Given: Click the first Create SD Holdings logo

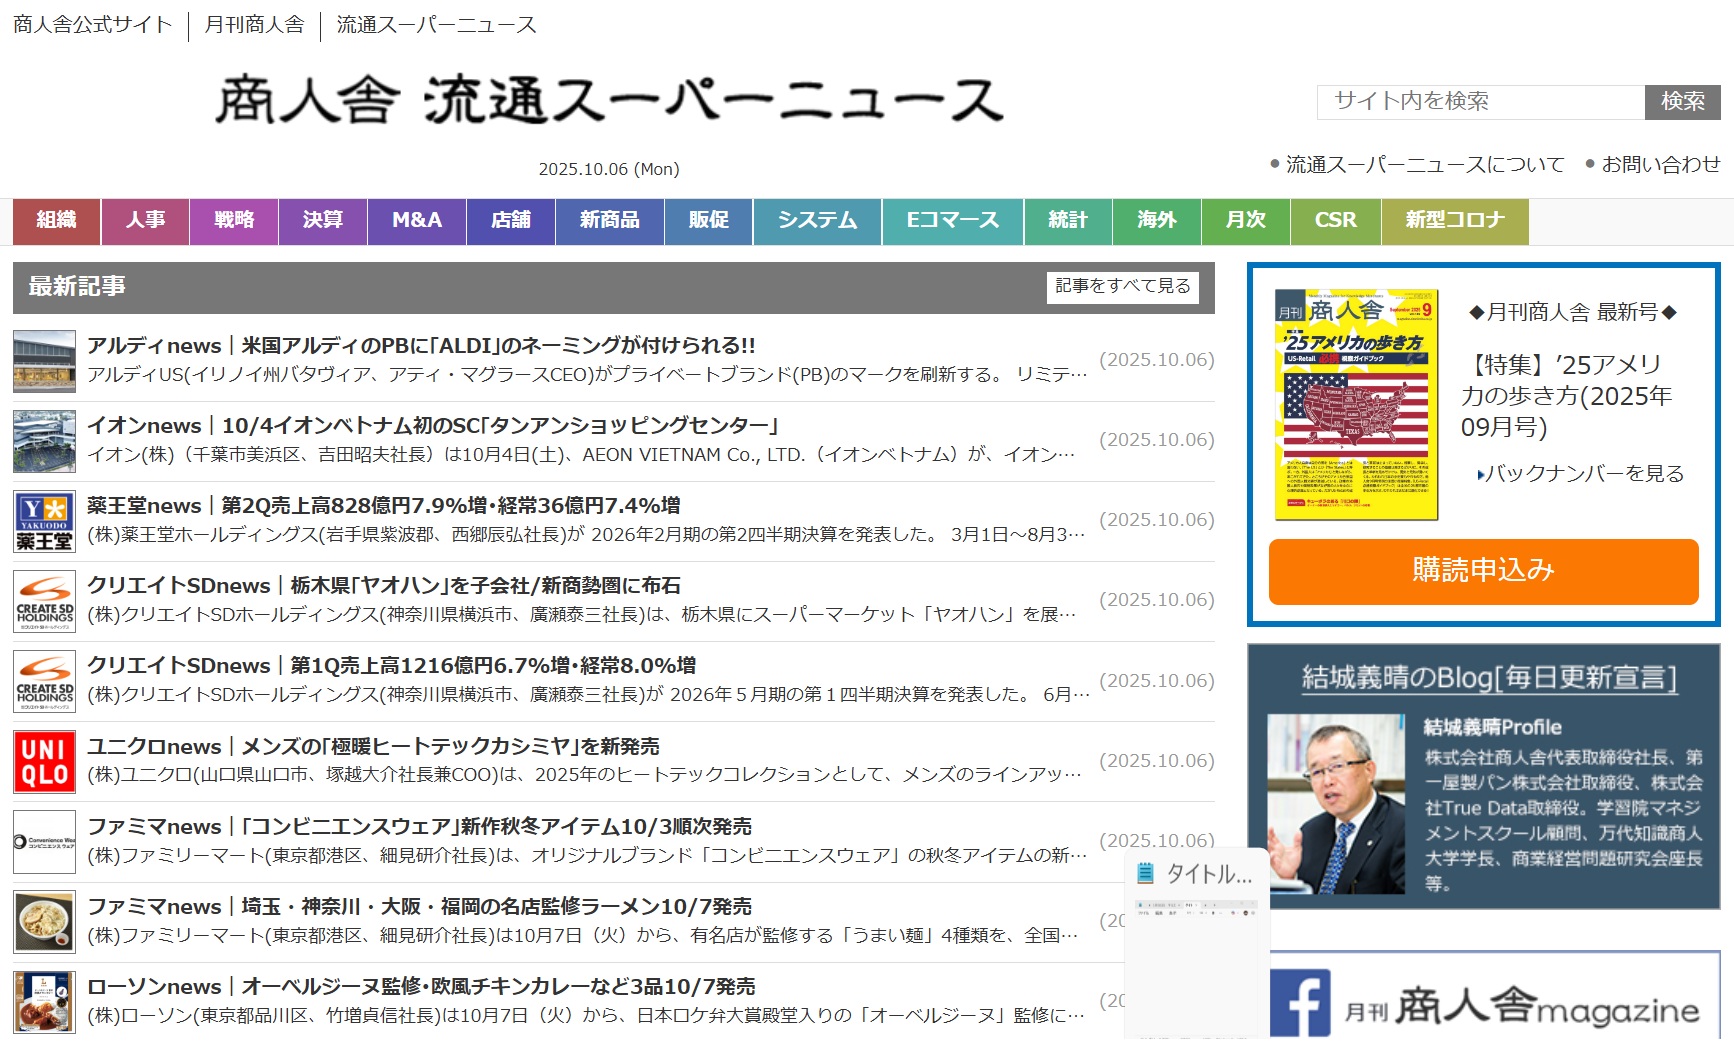Looking at the screenshot, I should (44, 601).
